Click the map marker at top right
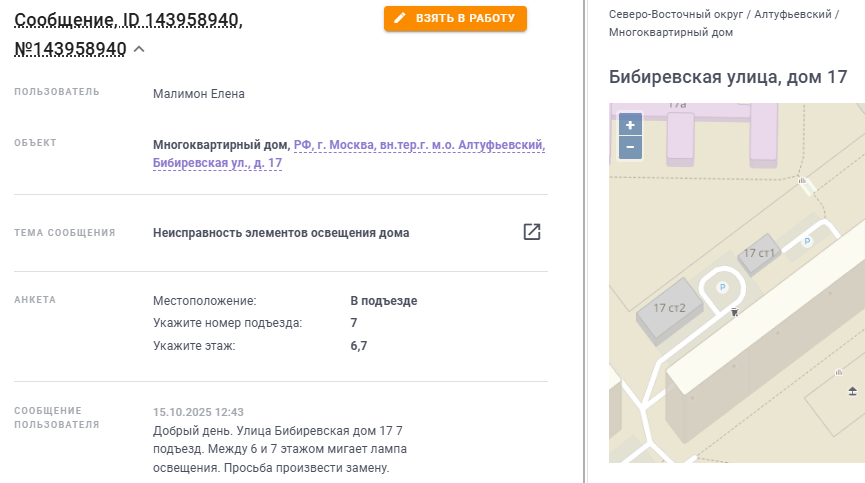This screenshot has width=865, height=483. [802, 181]
